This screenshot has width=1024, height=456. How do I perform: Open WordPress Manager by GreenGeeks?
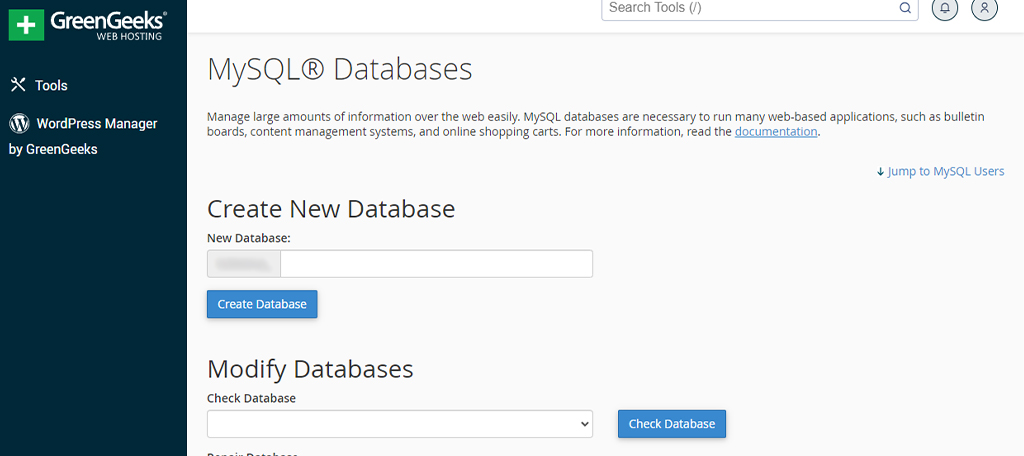click(83, 136)
